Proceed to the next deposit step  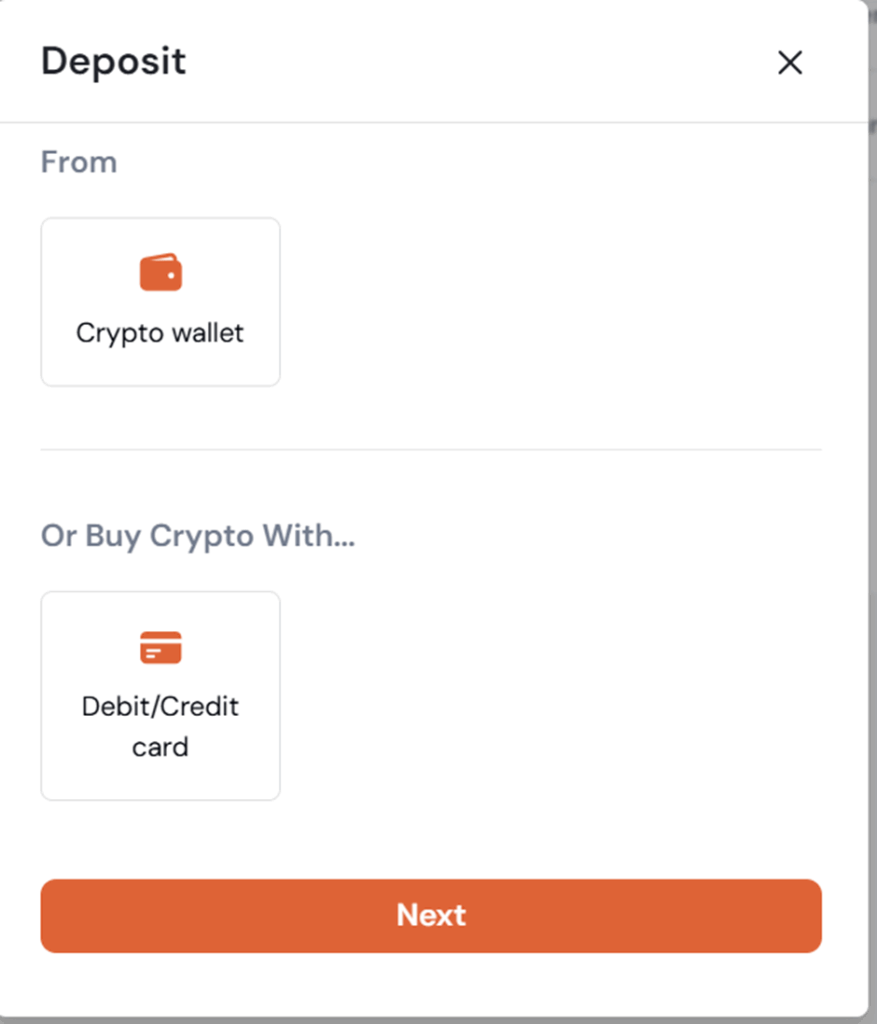tap(431, 915)
